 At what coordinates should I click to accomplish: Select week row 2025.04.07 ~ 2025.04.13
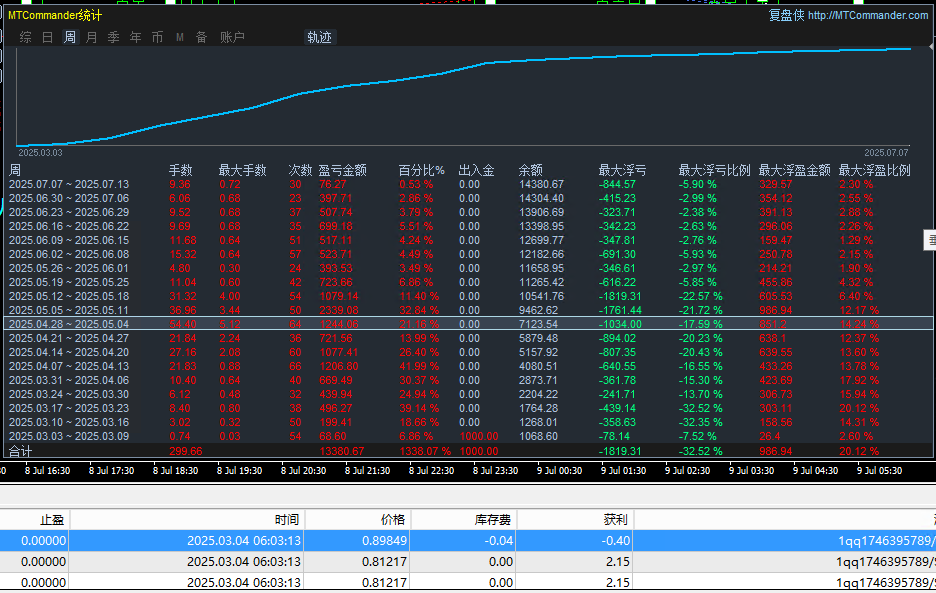click(x=468, y=366)
